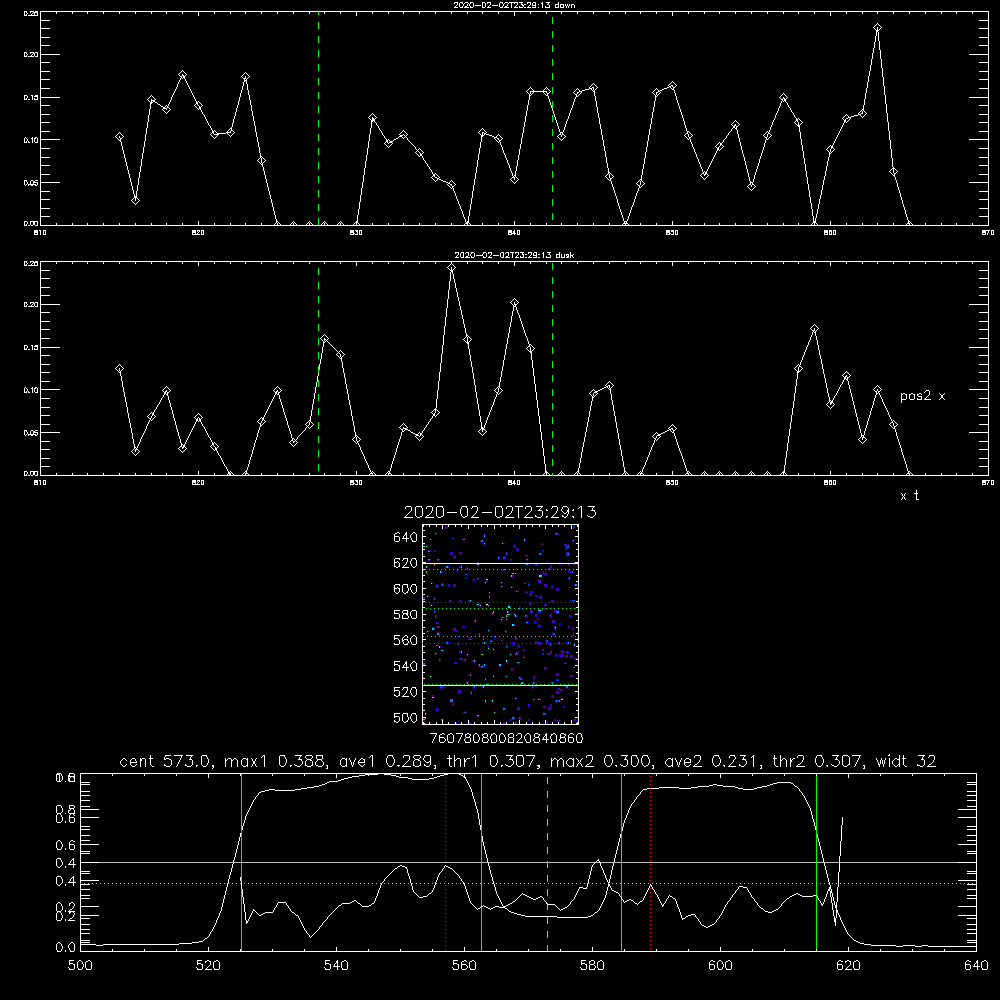Click the "2020-02-02T23:29:13 dusk" plot title
This screenshot has width=1000, height=1000.
pyautogui.click(x=514, y=255)
